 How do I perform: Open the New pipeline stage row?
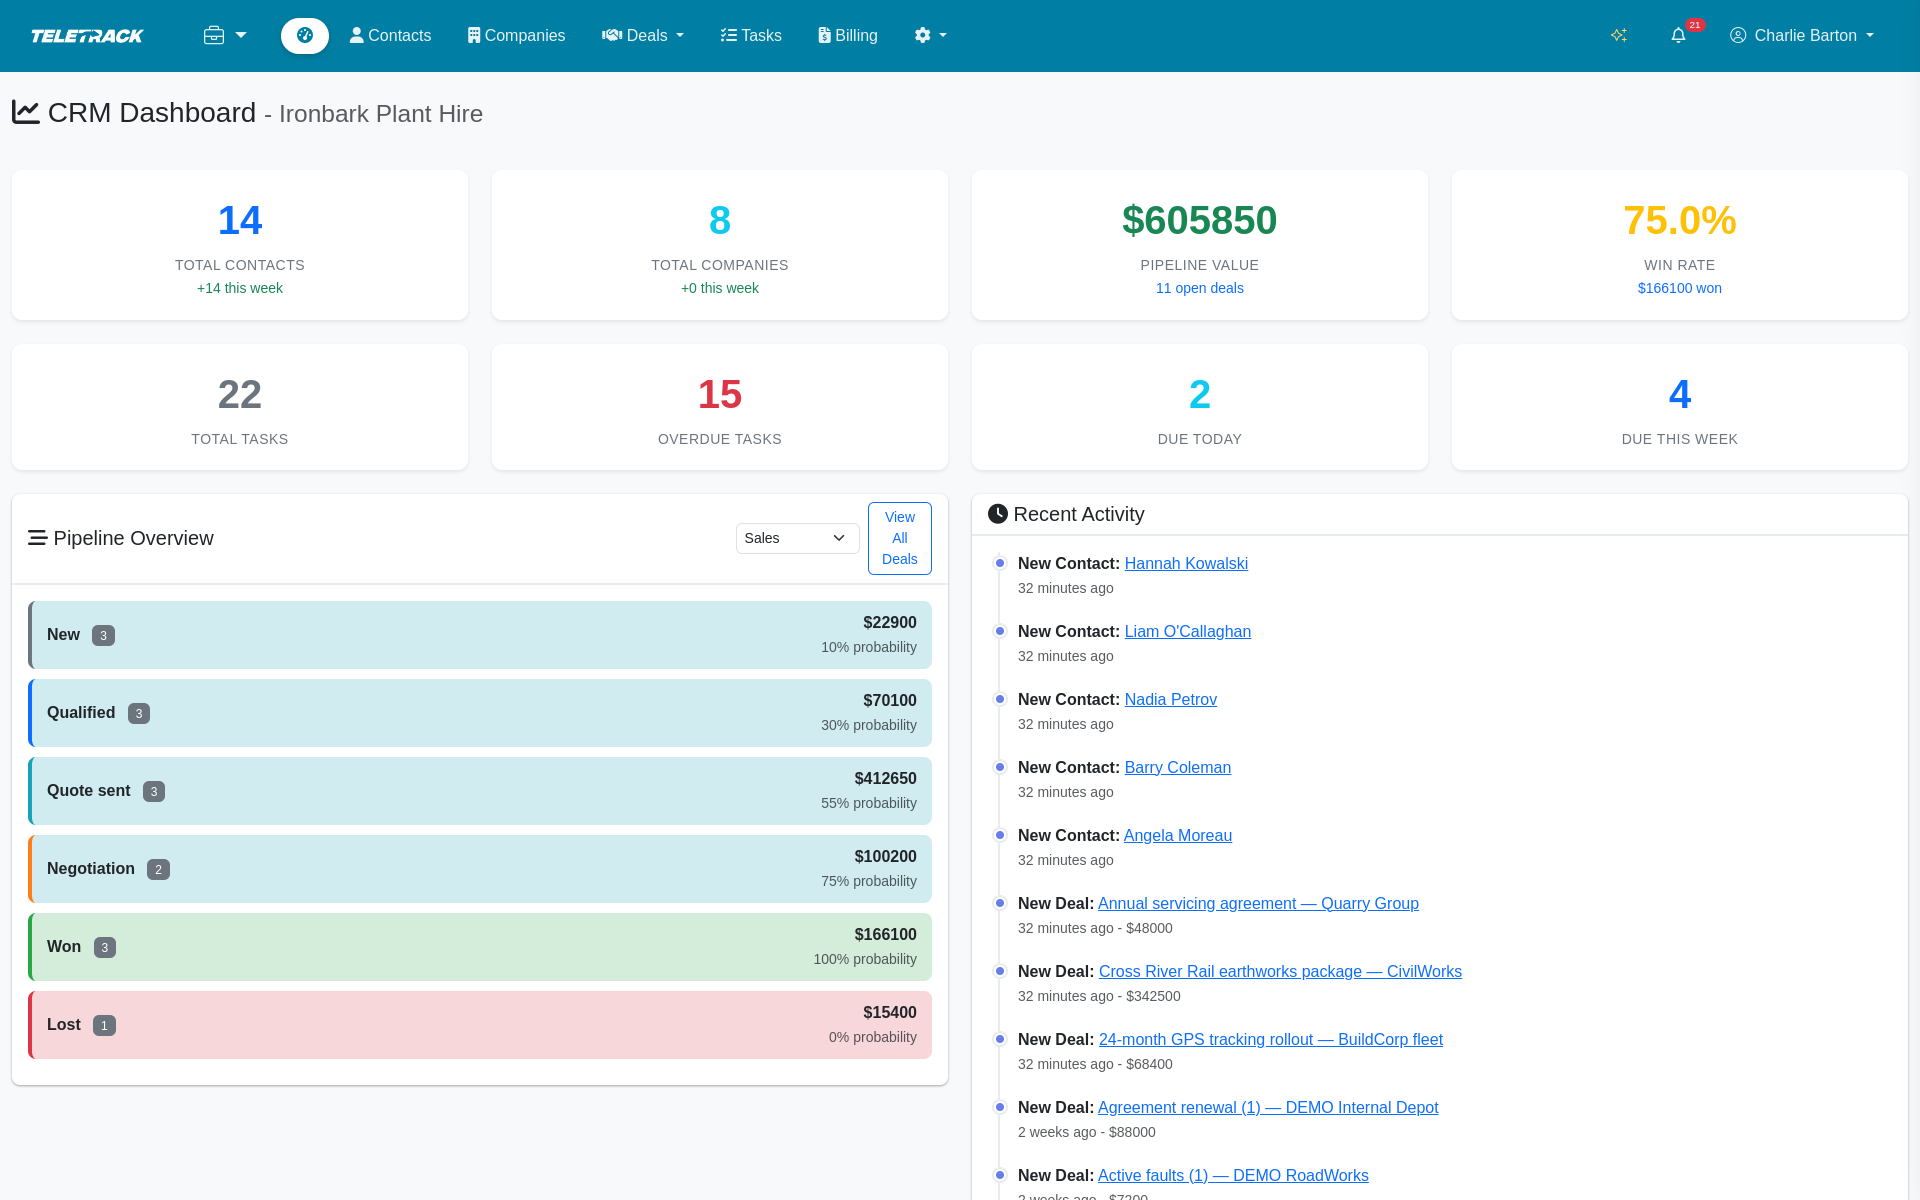480,635
